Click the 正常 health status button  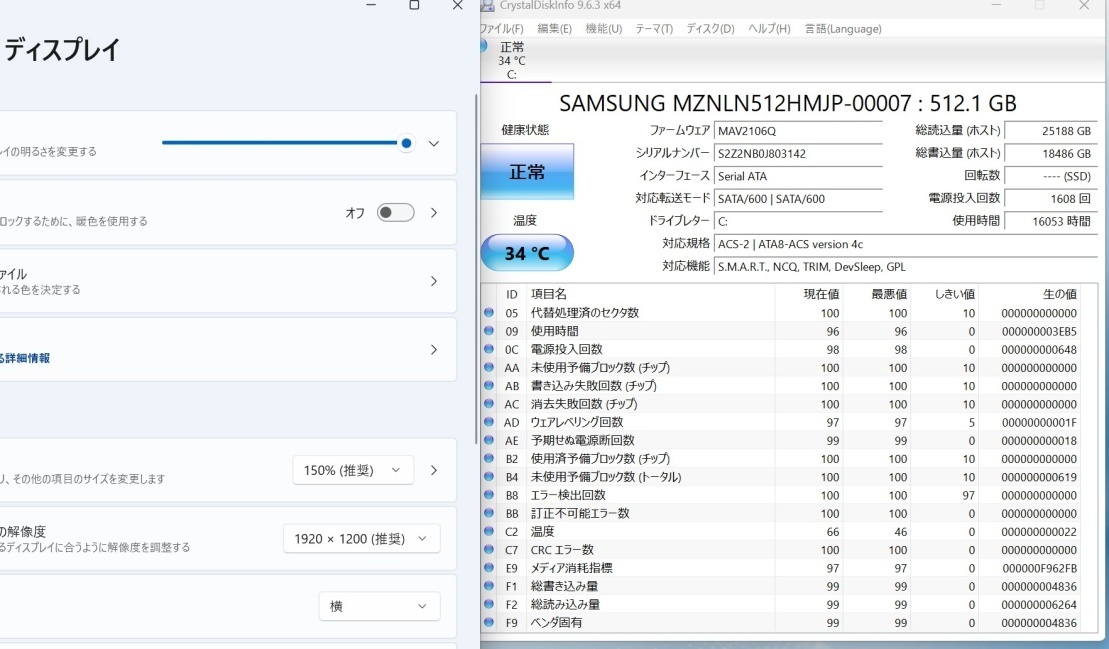[527, 172]
